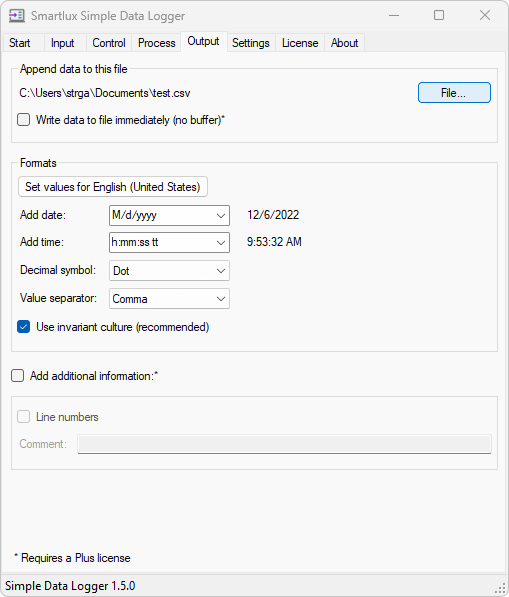Select the Process tab
The image size is (509, 597).
pyautogui.click(x=156, y=43)
